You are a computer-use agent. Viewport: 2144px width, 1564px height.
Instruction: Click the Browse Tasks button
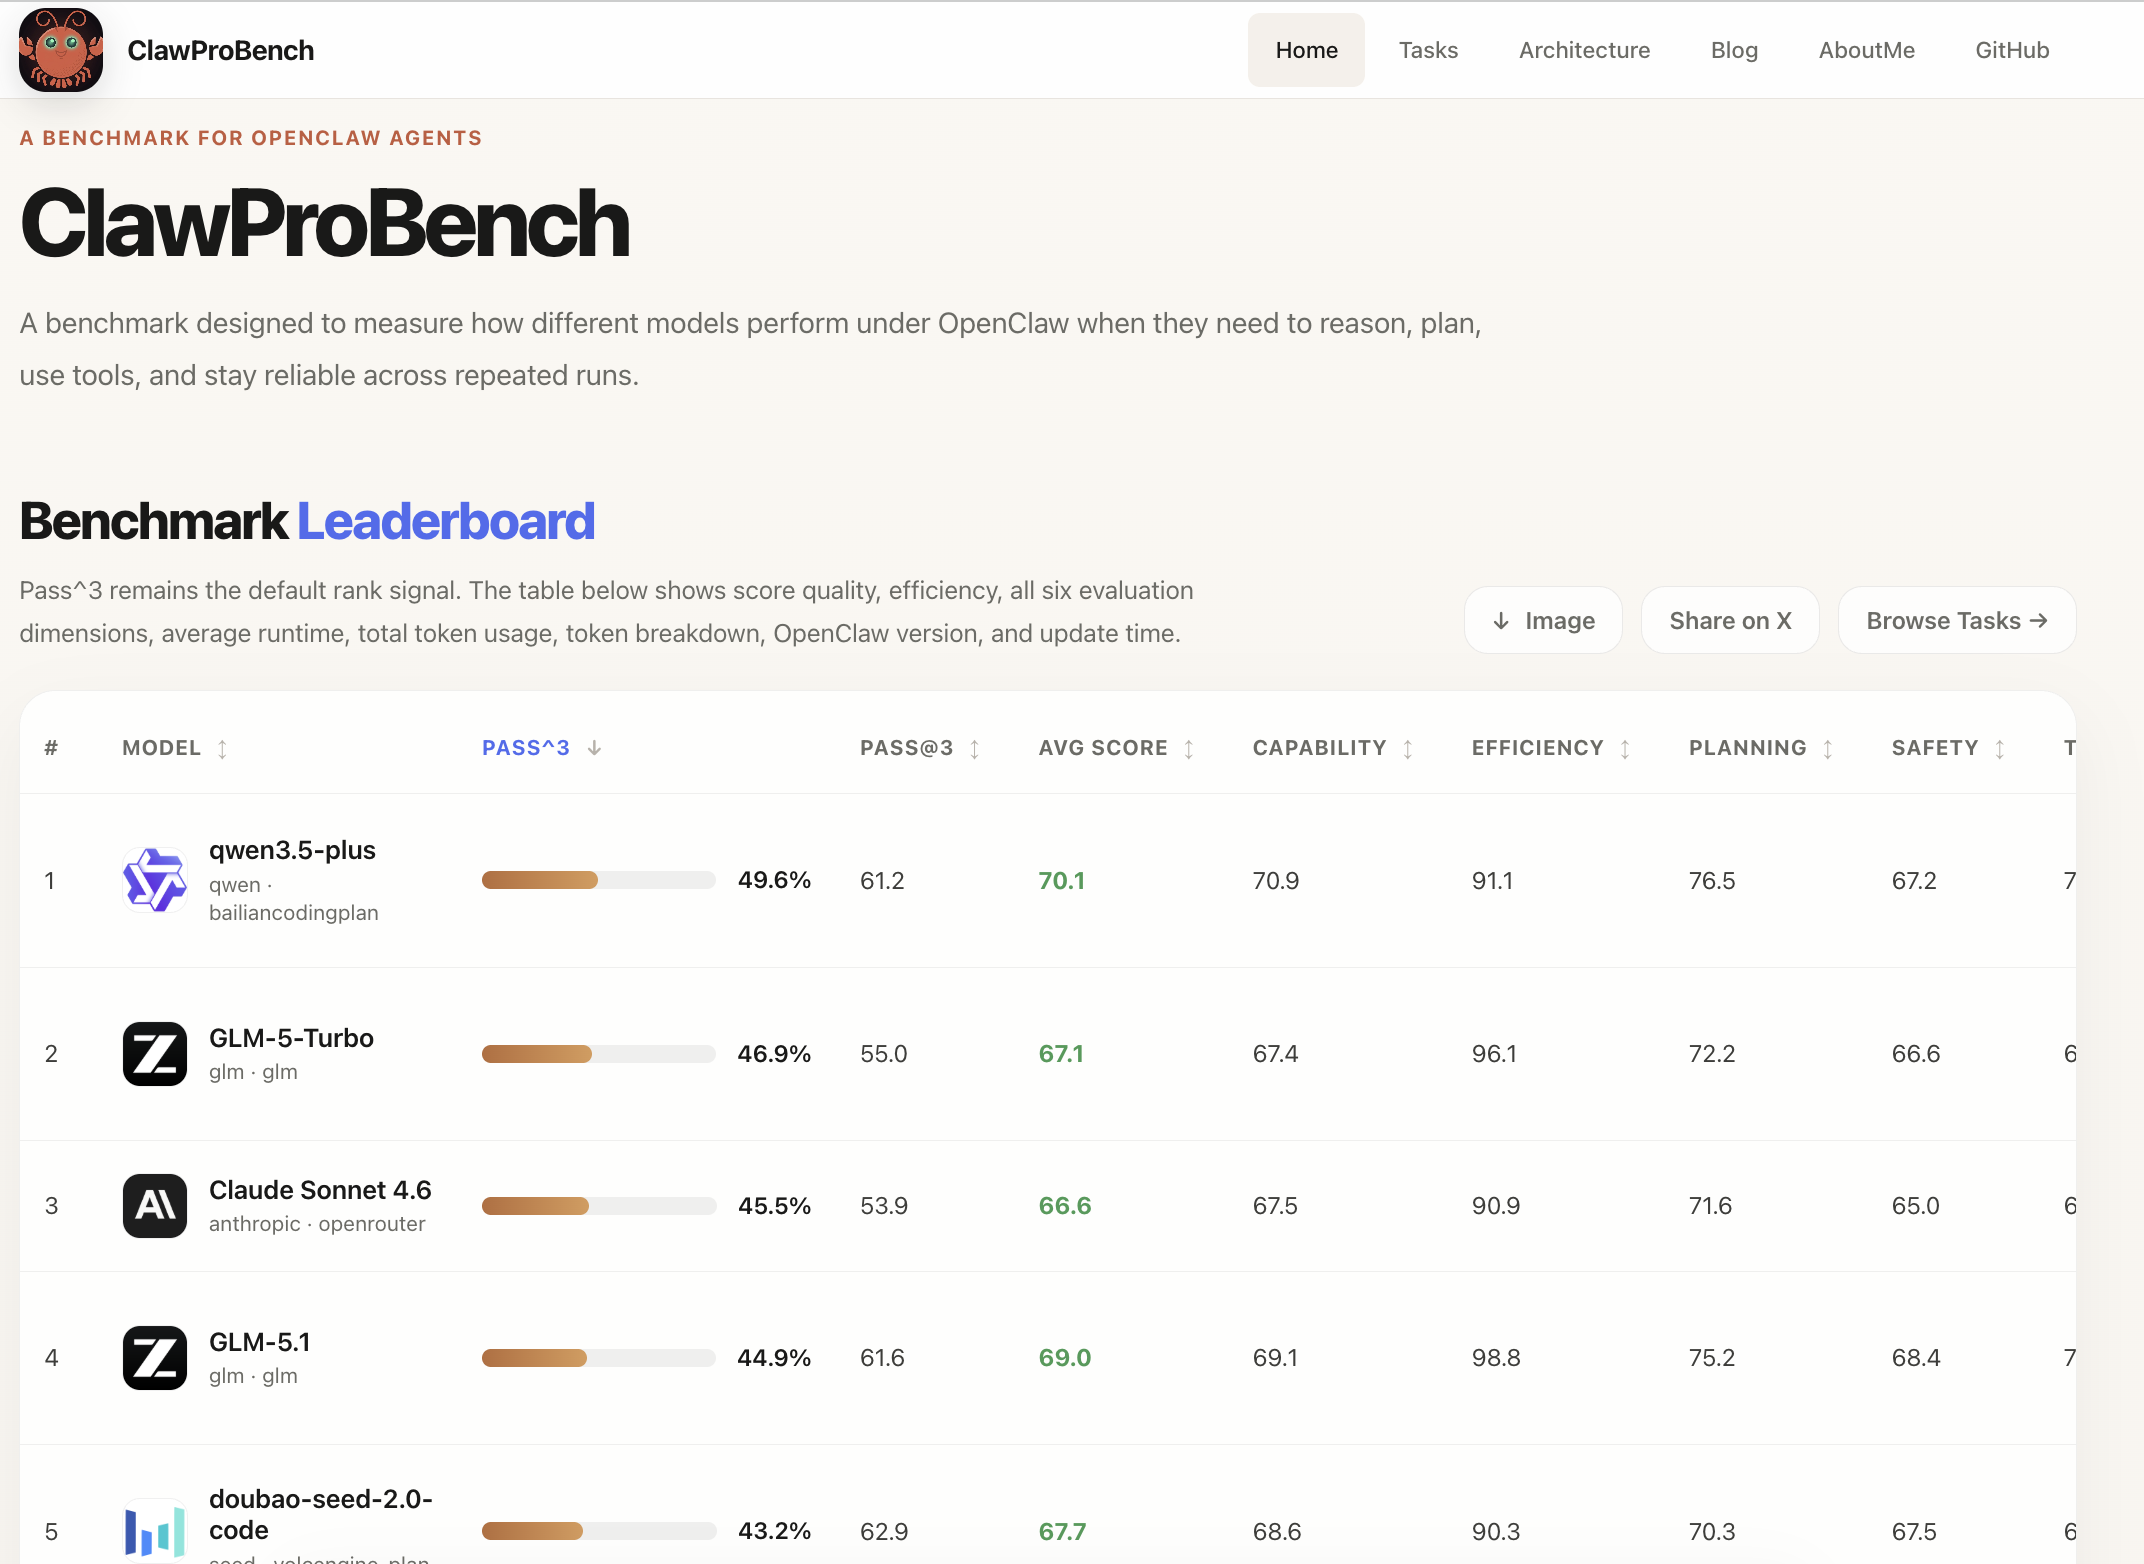point(1957,620)
